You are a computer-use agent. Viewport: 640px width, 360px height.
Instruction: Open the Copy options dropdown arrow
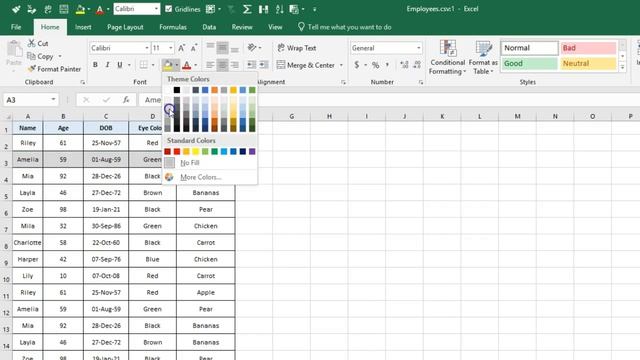point(60,56)
